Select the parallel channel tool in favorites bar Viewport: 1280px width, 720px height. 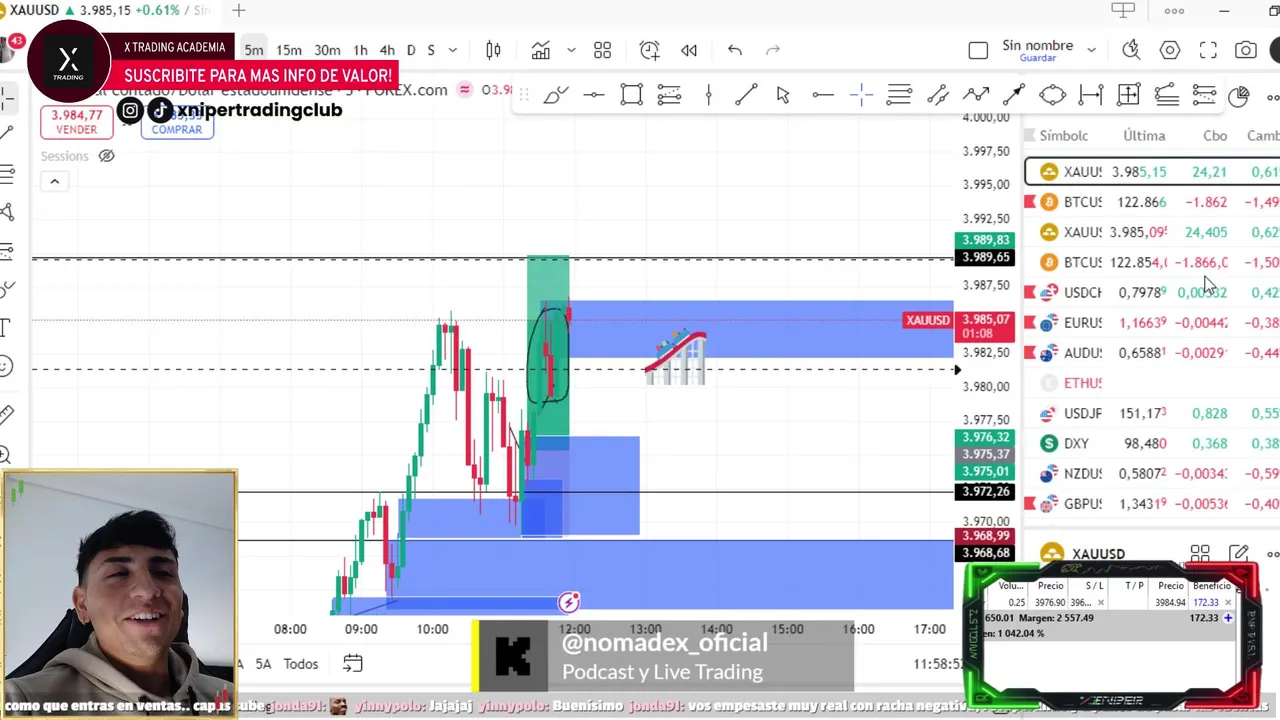[937, 95]
